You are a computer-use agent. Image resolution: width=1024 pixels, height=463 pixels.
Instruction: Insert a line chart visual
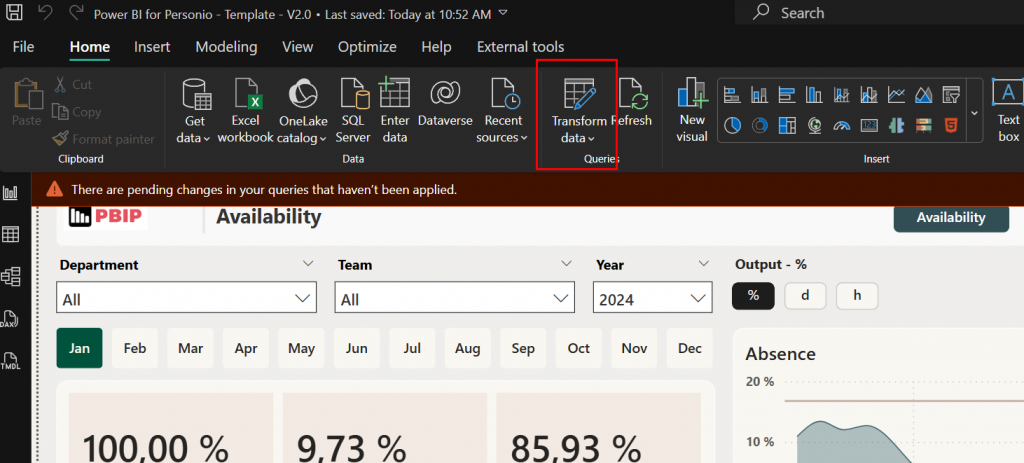[896, 95]
